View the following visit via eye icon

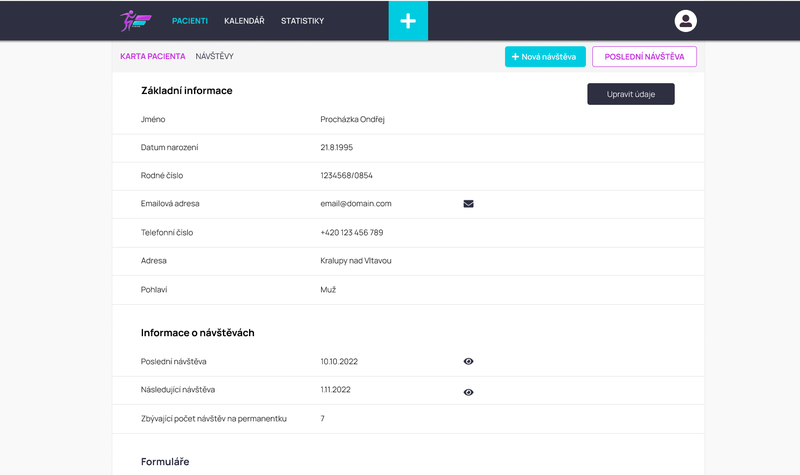pyautogui.click(x=468, y=393)
